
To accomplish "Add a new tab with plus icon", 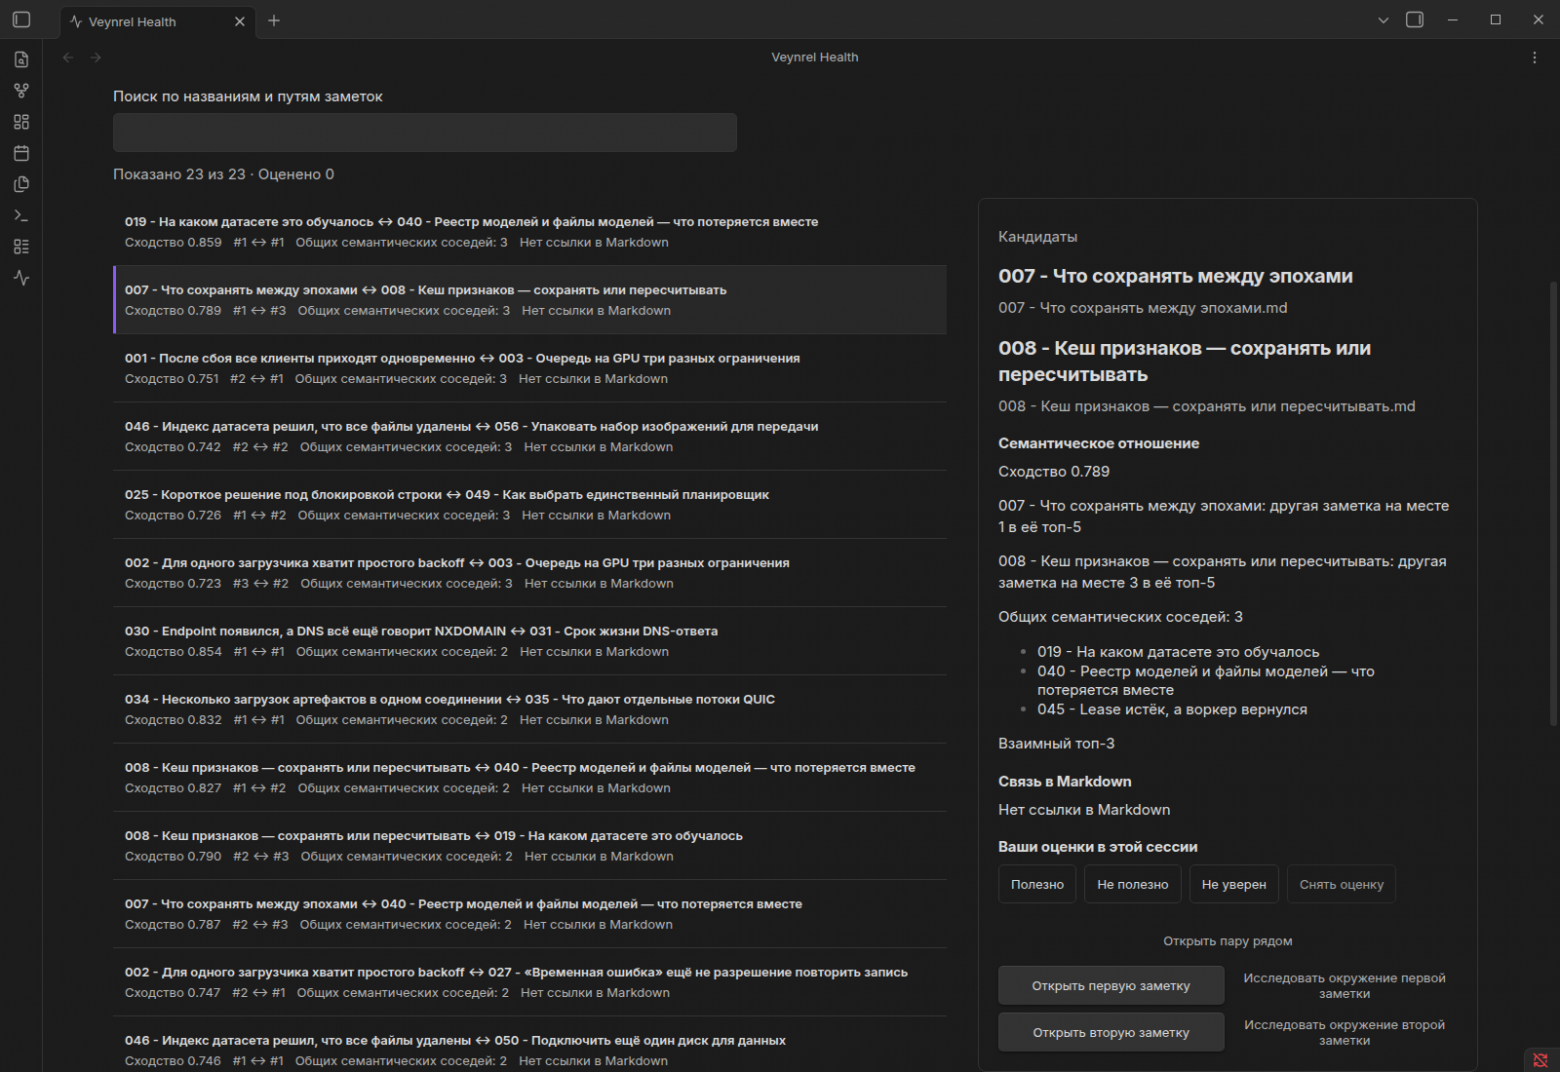I will click(274, 20).
